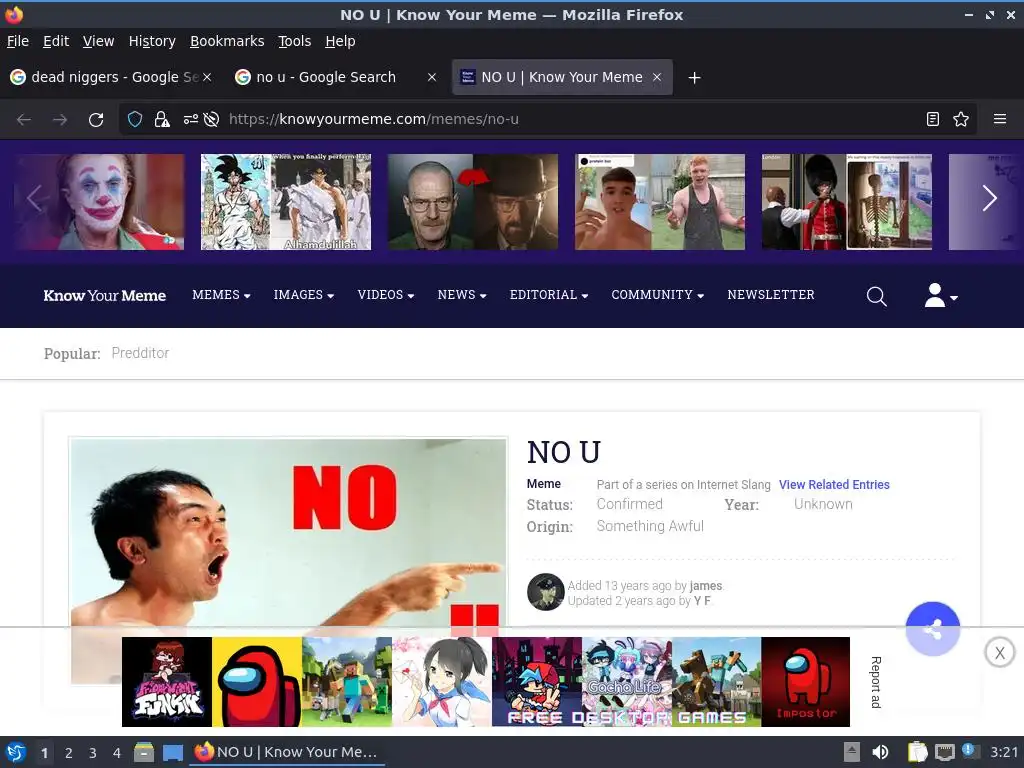Close the 'no u - Google Search' tab
This screenshot has width=1024, height=768.
click(432, 77)
